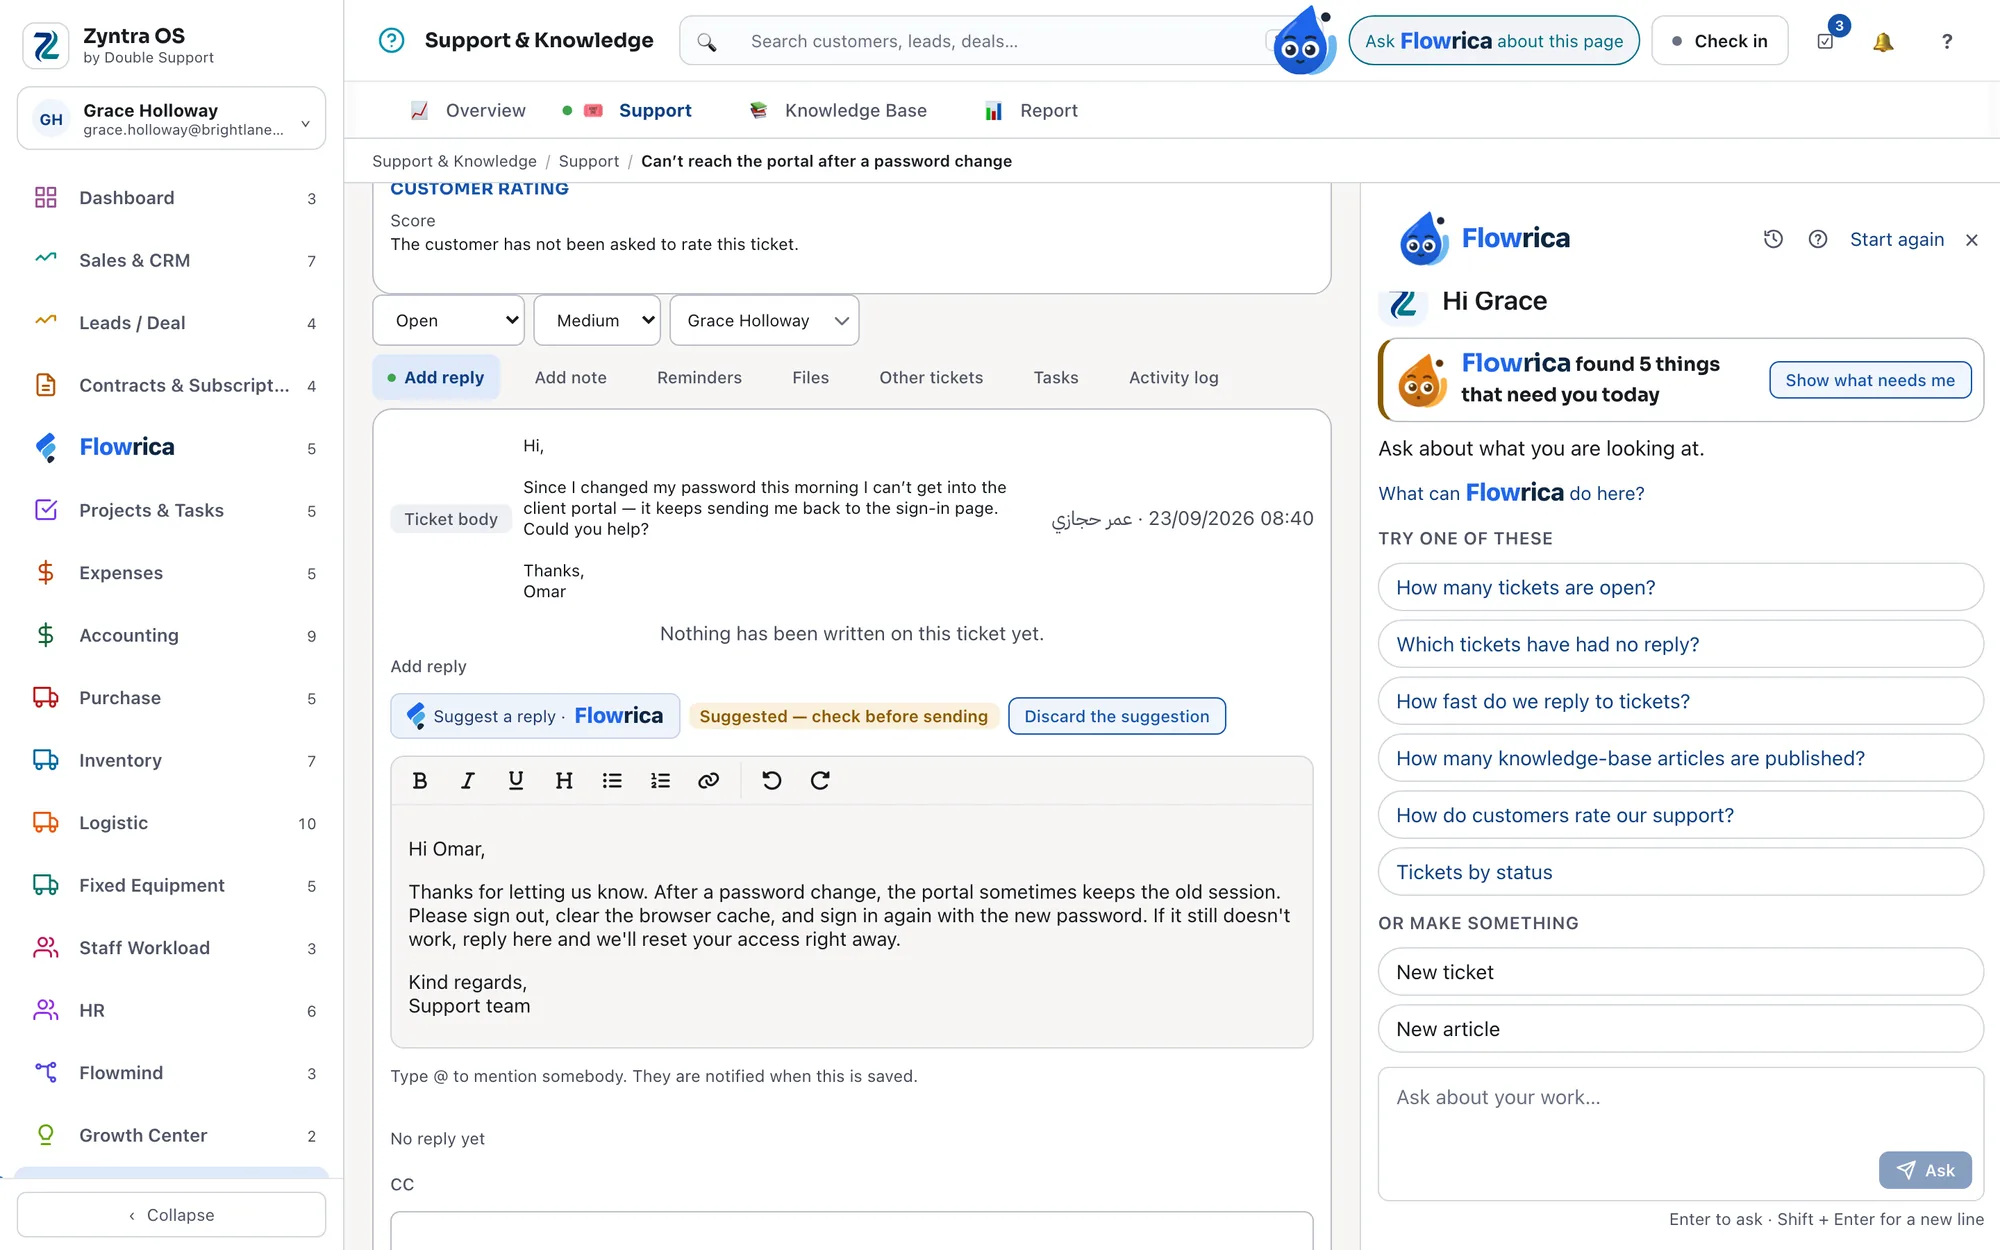Screen dimensions: 2000x1250
Task: Open the priority dropdown showing Medium
Action: click(597, 320)
